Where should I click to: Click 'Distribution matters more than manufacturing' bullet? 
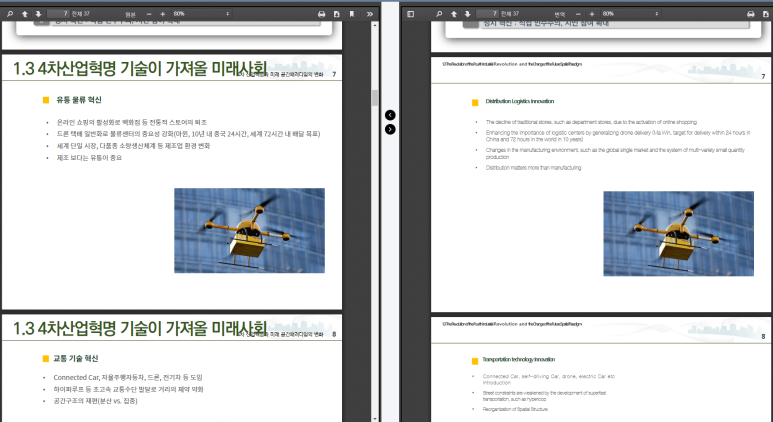(x=533, y=168)
